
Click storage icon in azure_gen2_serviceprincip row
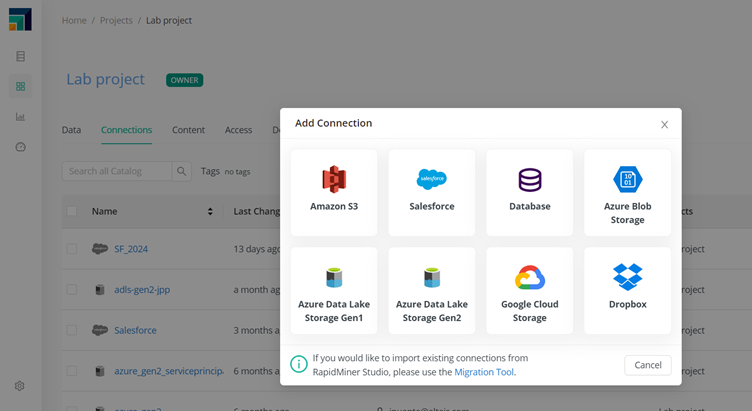tap(100, 371)
